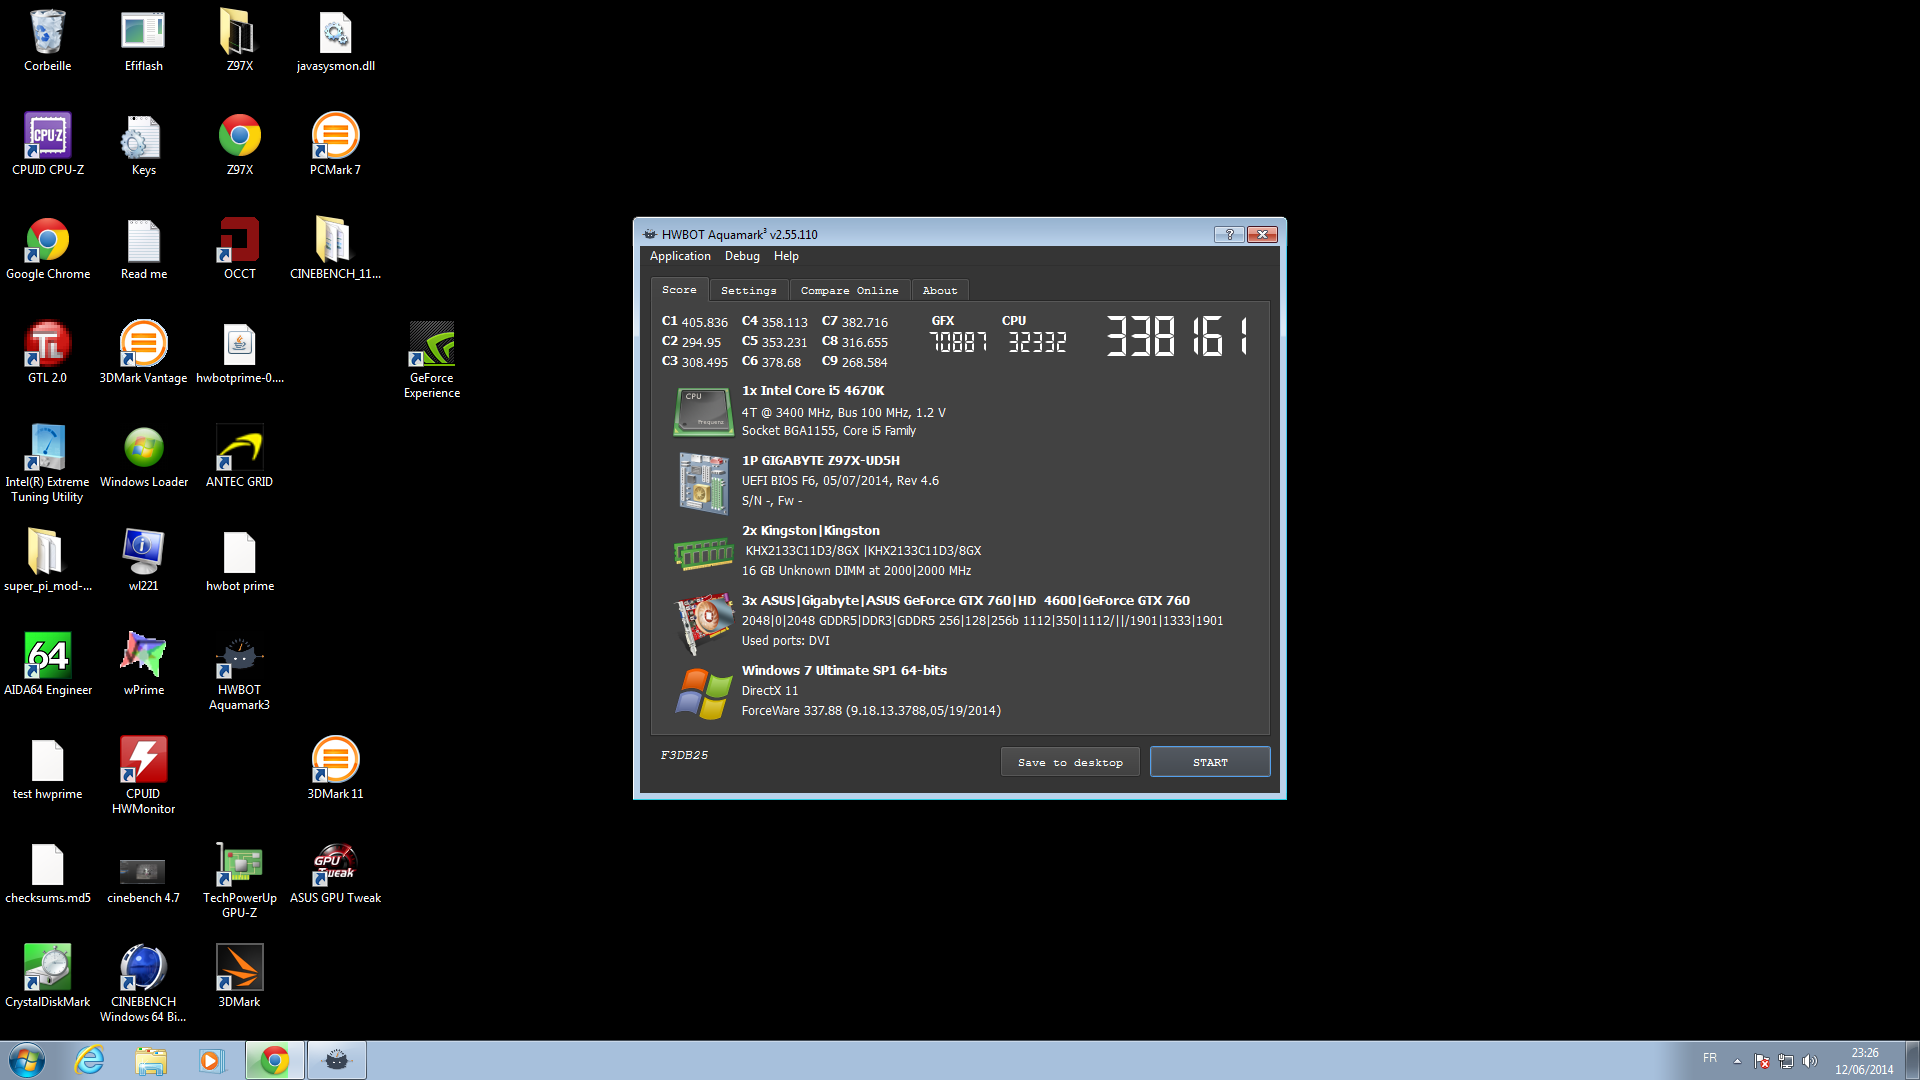Screen dimensions: 1920x1080
Task: Launch ASUS GPU Tweak shortcut
Action: [x=335, y=872]
